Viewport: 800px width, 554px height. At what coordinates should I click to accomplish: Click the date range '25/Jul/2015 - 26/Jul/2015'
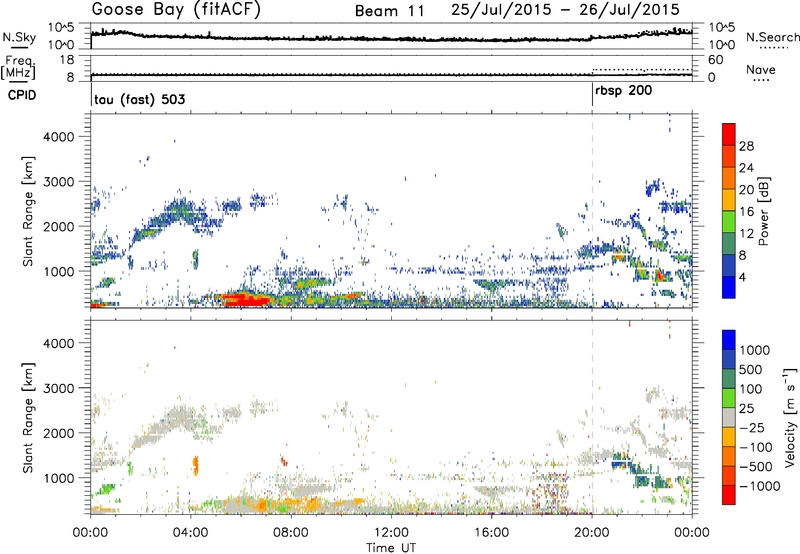(565, 10)
